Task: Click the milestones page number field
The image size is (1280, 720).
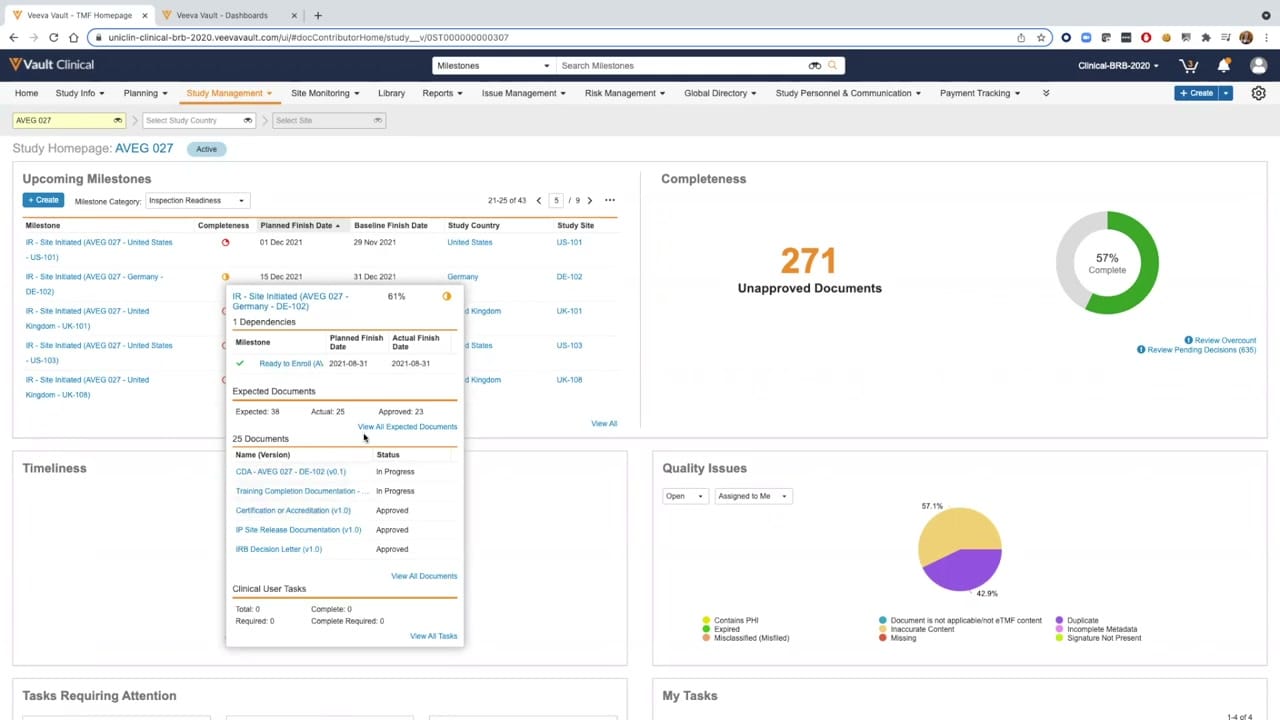Action: tap(556, 200)
